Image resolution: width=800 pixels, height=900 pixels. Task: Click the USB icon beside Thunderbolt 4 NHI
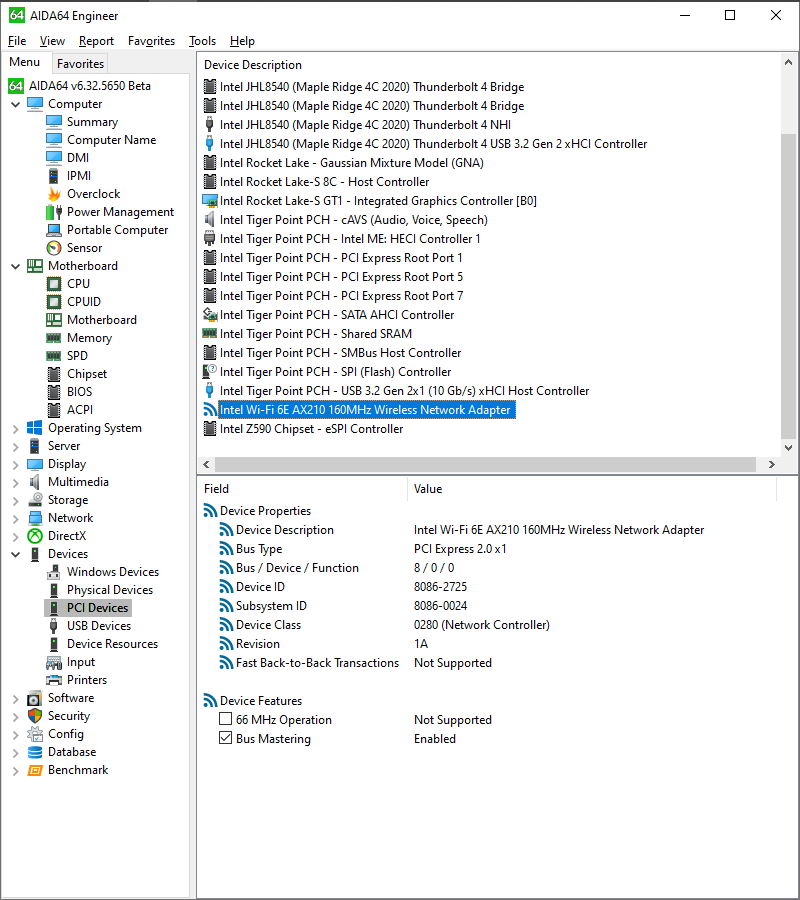click(210, 125)
